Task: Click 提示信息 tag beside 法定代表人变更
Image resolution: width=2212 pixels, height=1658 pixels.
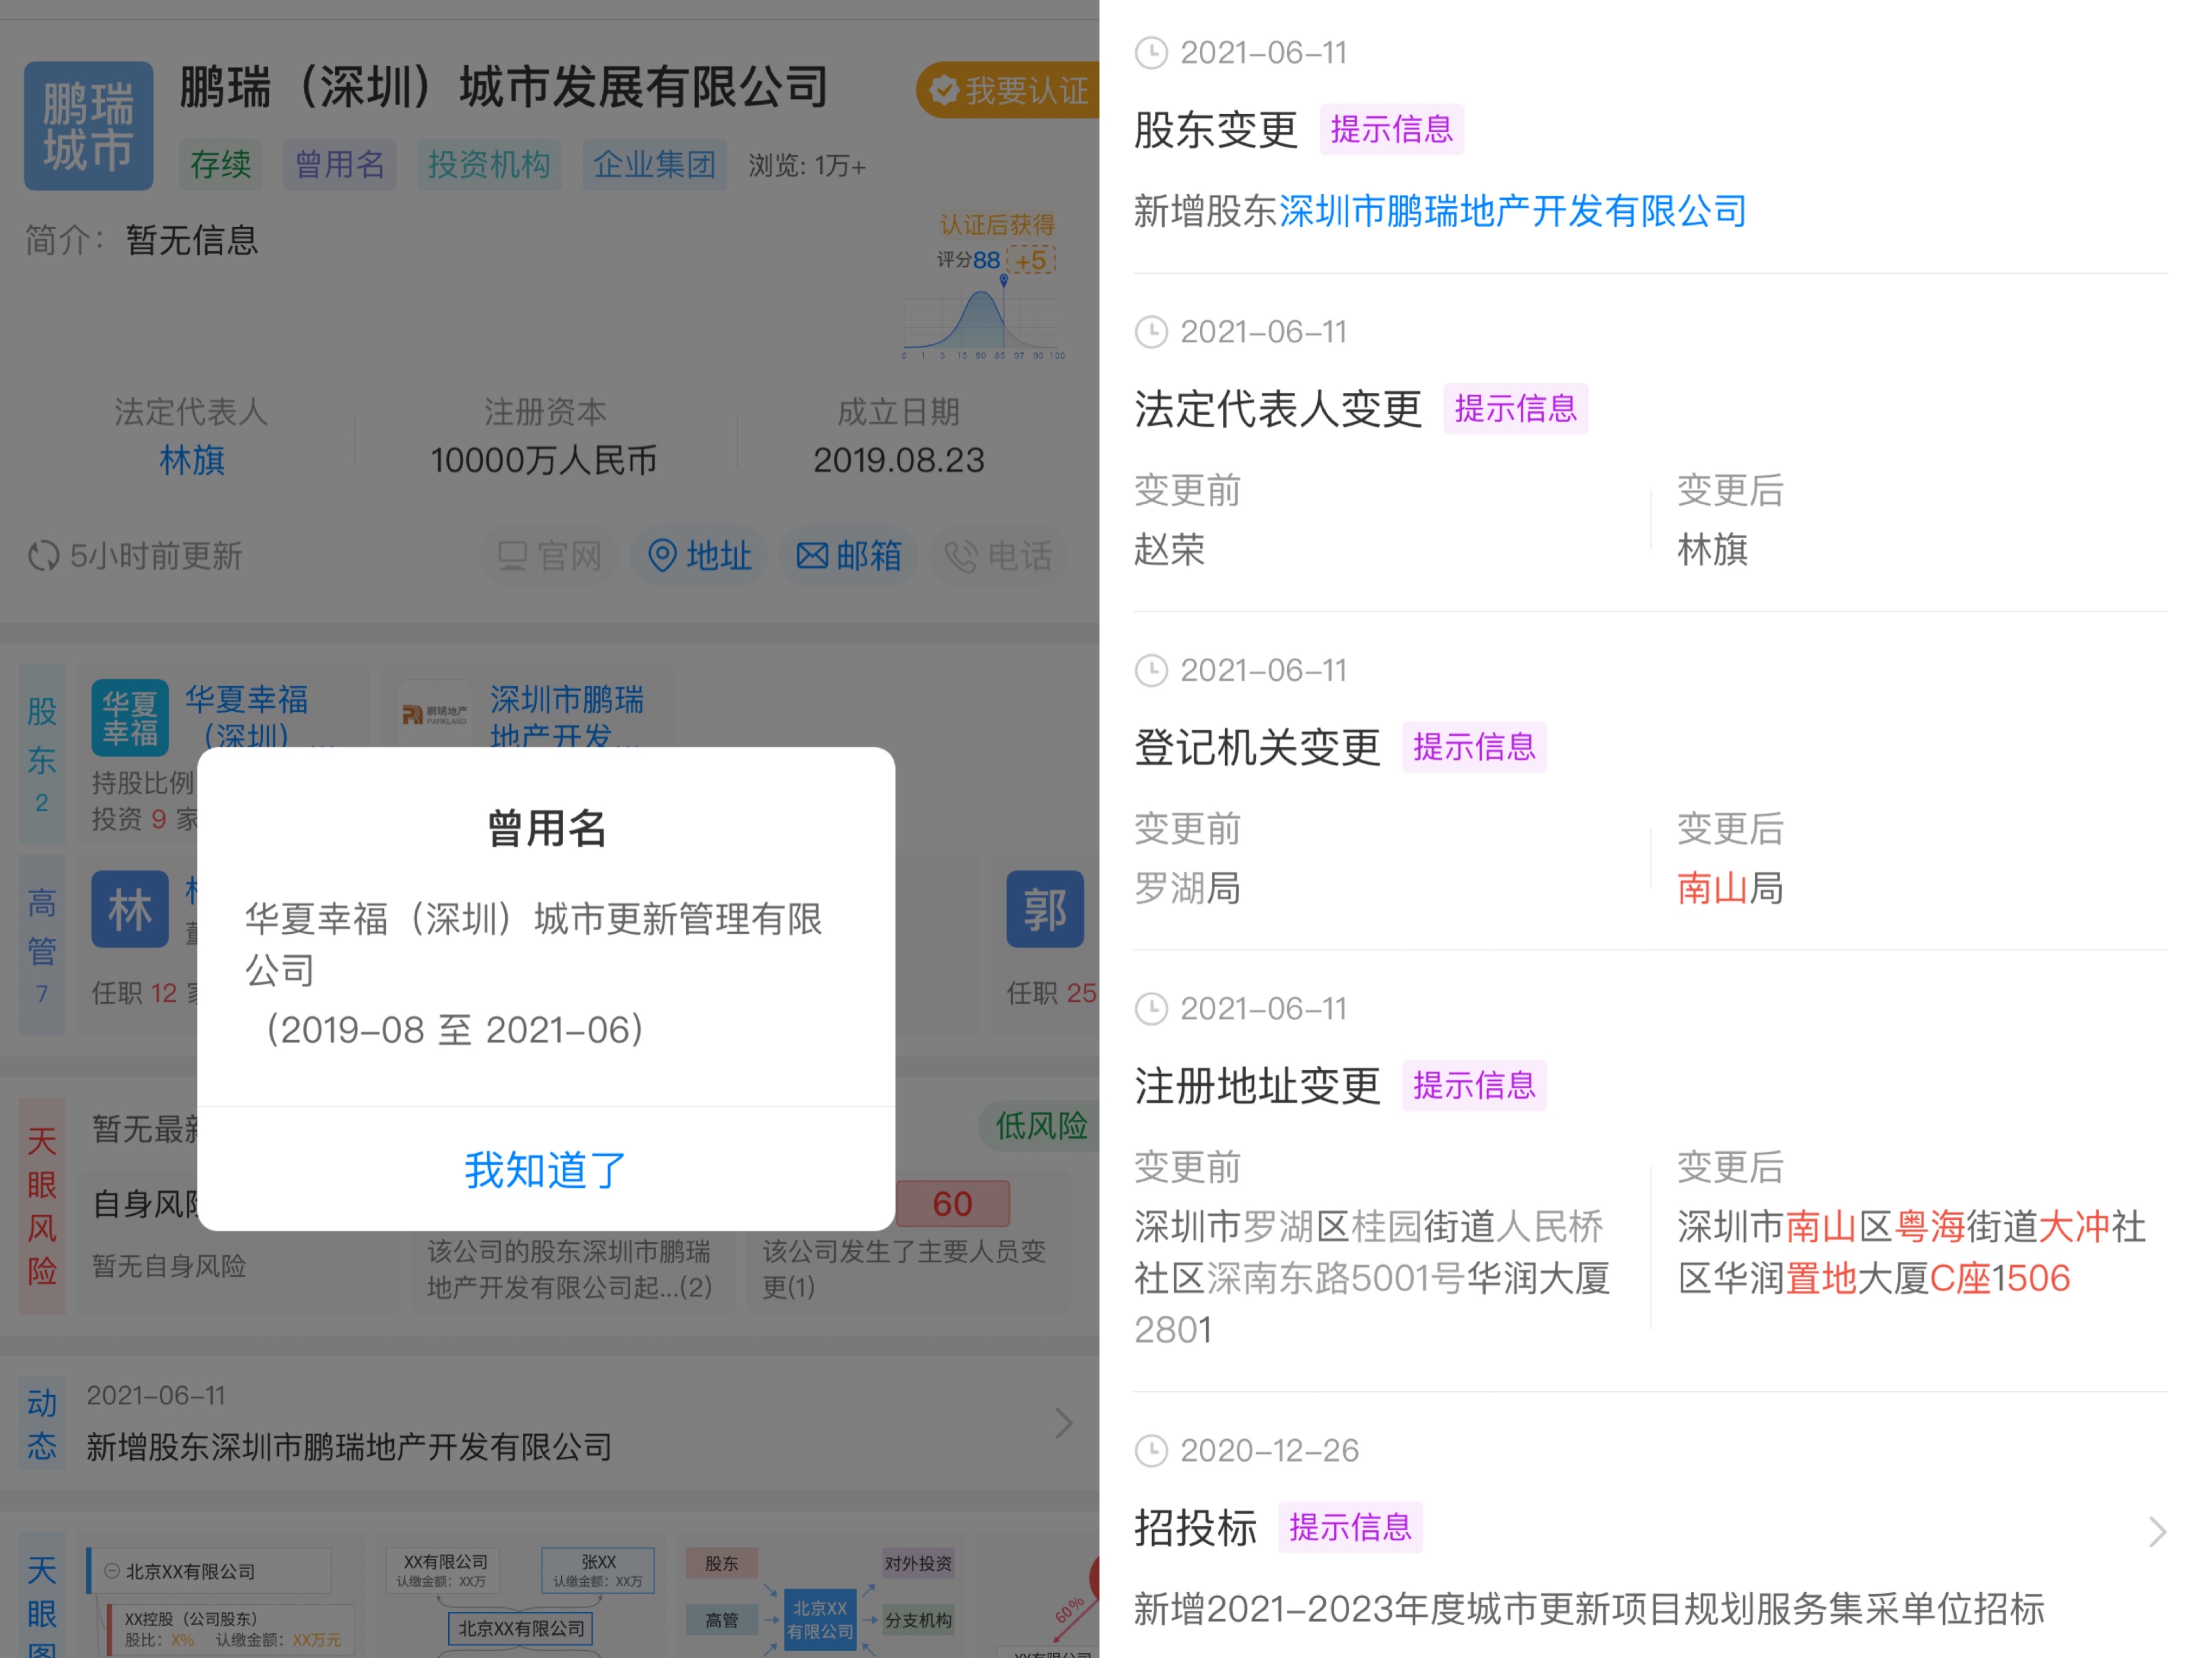Action: pos(1516,409)
